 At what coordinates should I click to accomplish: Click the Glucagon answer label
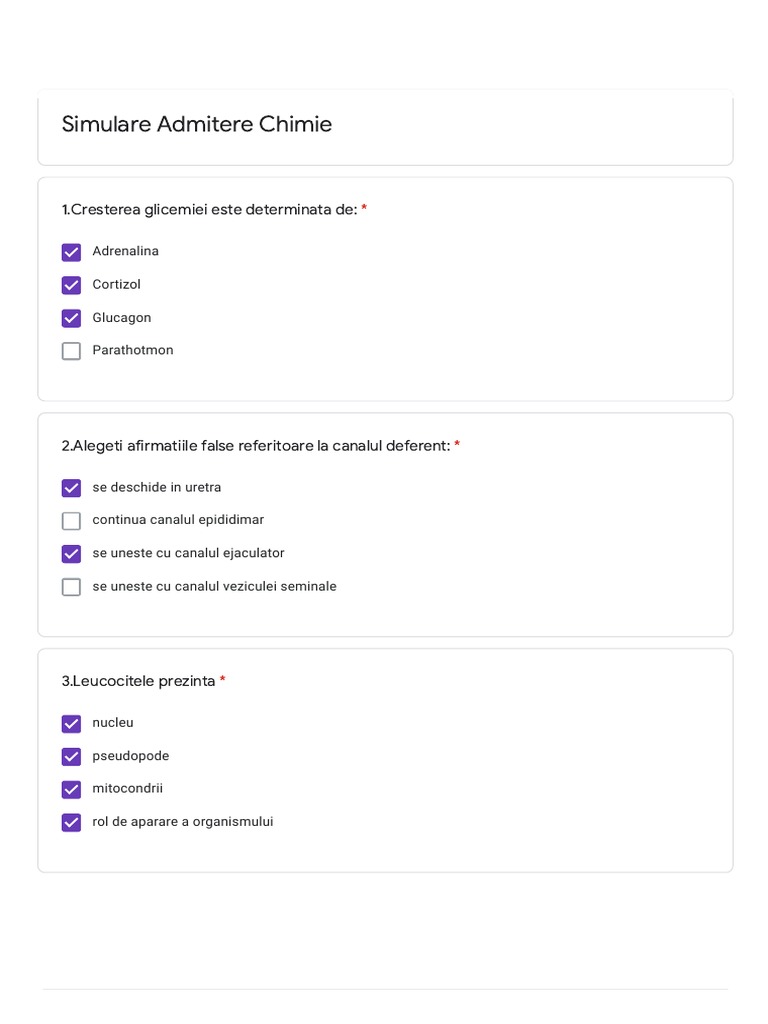pyautogui.click(x=122, y=318)
